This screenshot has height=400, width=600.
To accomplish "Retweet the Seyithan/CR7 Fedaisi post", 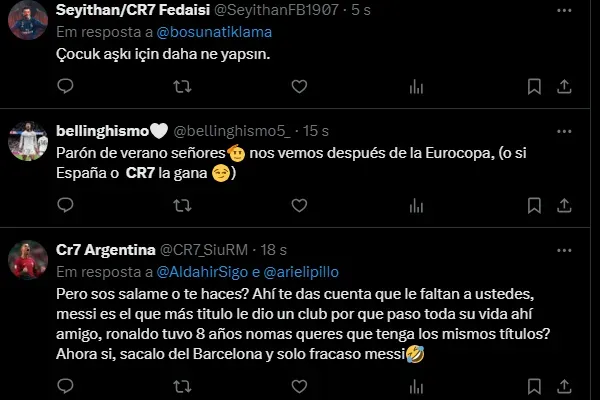I will [182, 87].
